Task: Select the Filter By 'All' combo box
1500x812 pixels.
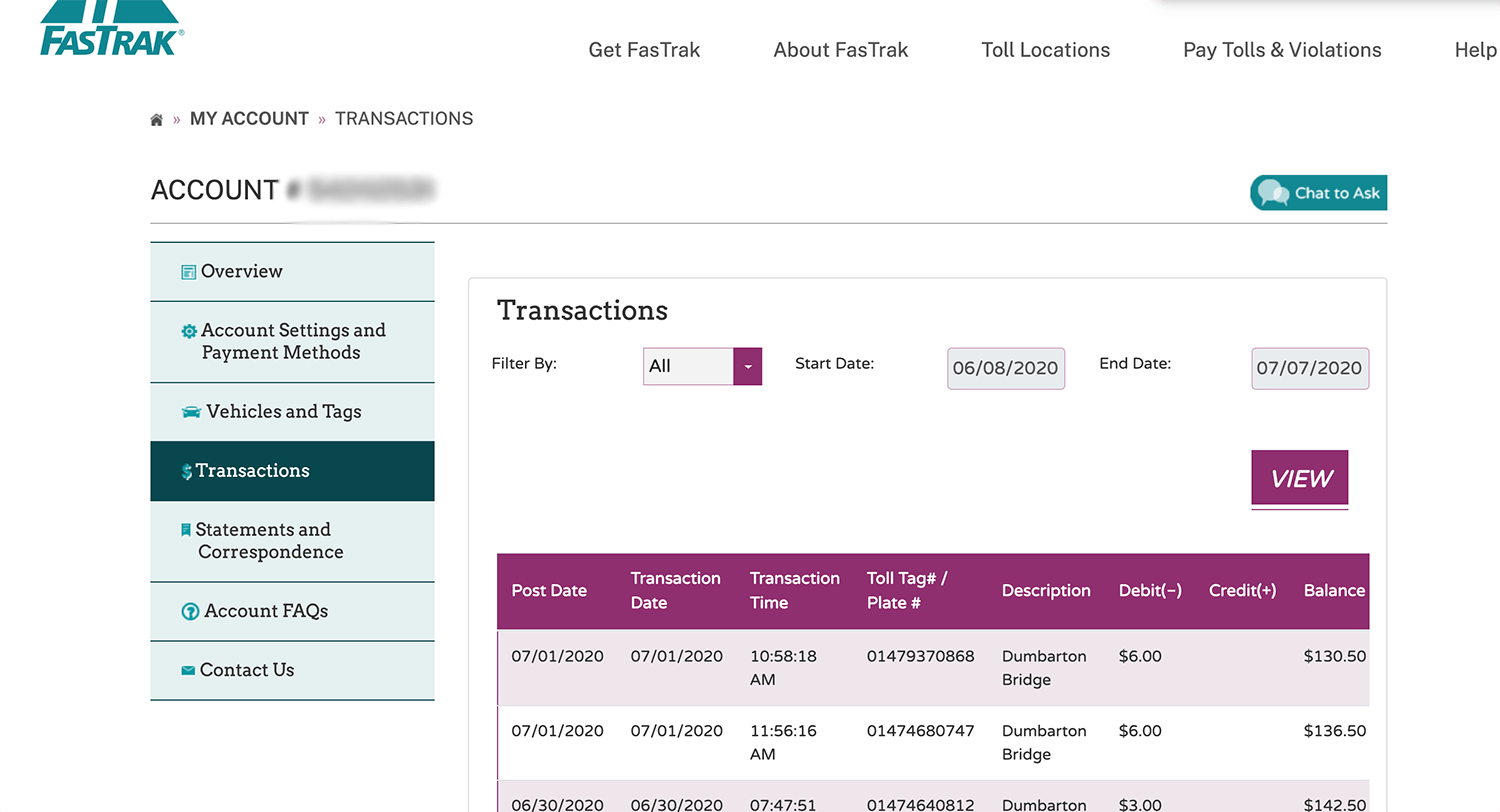Action: click(x=702, y=366)
